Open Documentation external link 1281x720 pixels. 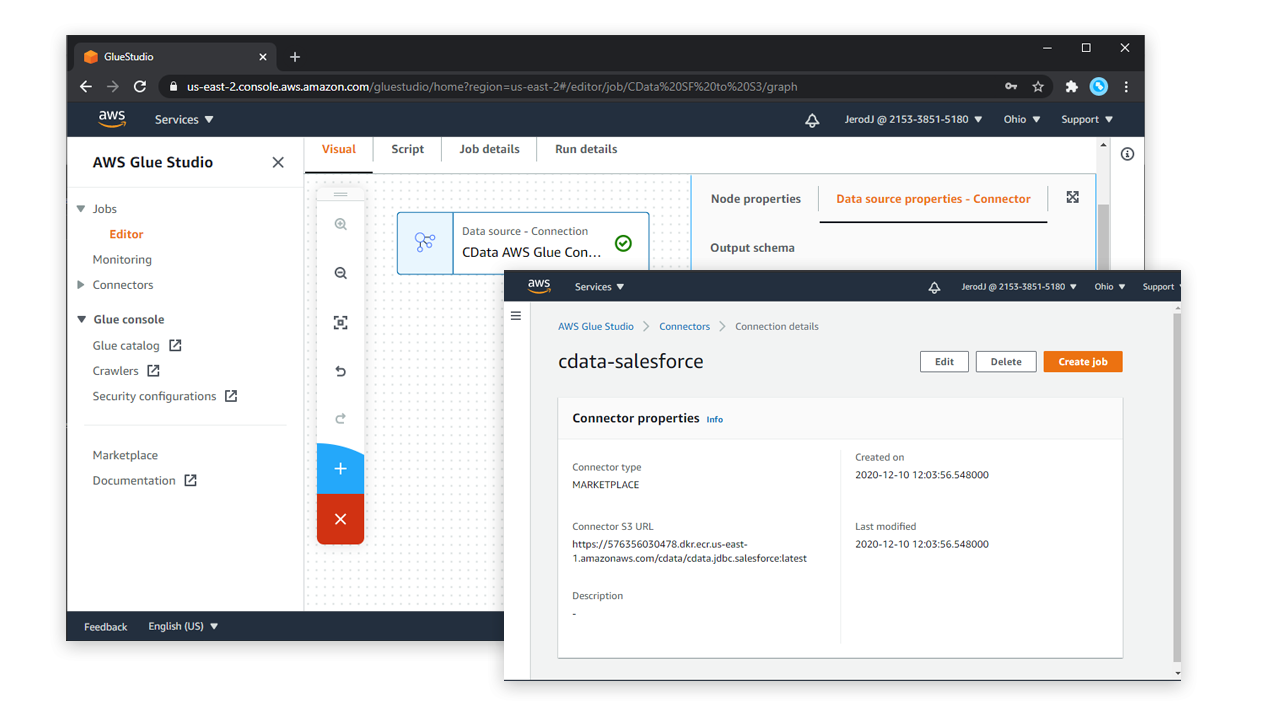click(x=145, y=480)
